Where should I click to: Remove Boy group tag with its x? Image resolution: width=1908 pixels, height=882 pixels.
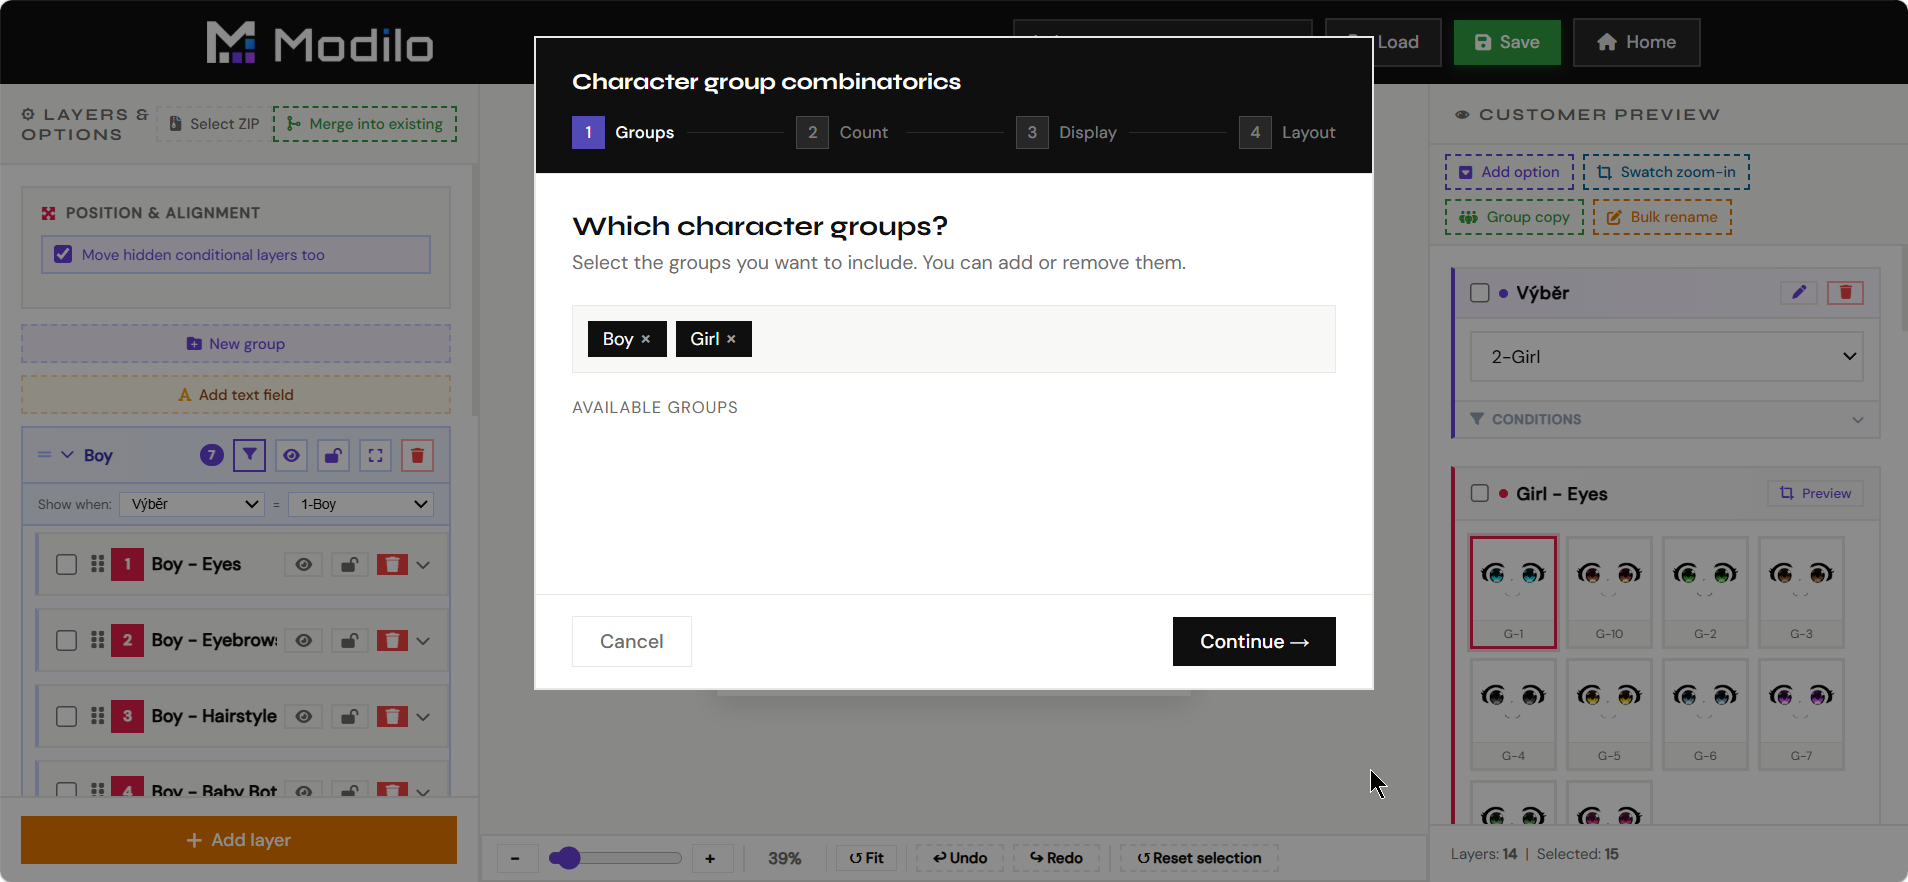646,339
